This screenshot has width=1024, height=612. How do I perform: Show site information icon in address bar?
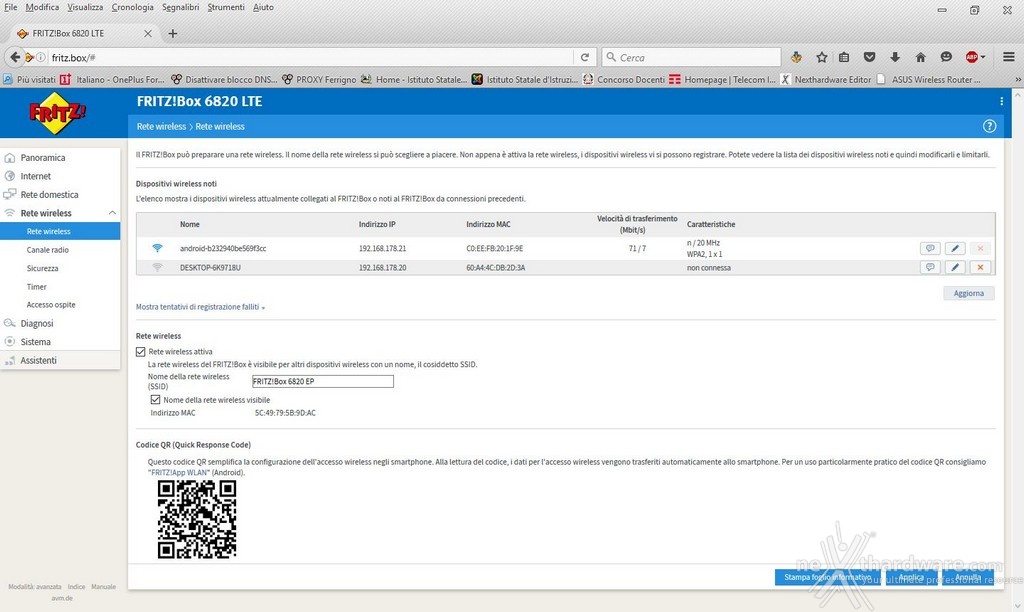click(x=40, y=57)
